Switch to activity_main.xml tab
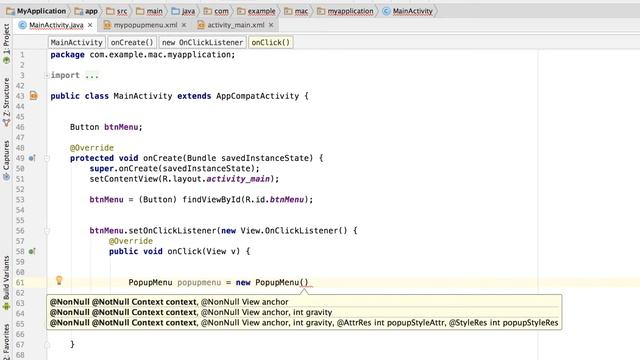640x360 pixels. (236, 25)
